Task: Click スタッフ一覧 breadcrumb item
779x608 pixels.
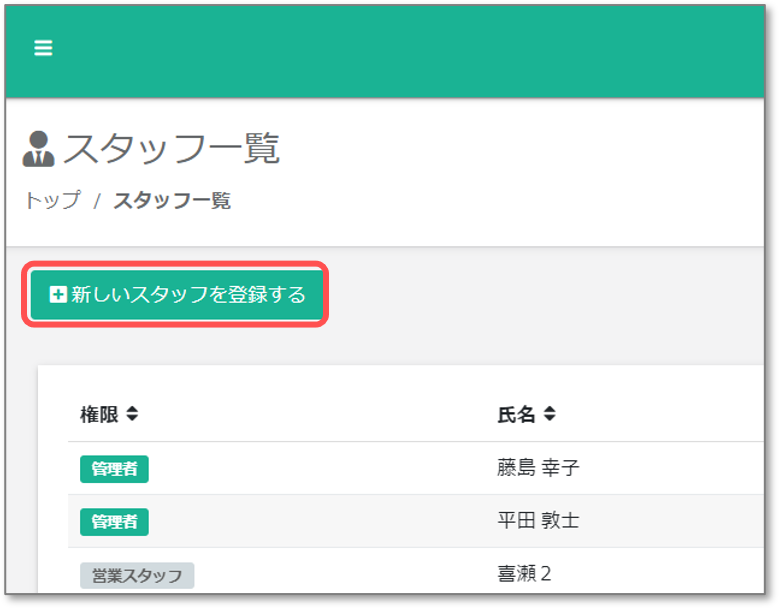Action: [x=172, y=201]
